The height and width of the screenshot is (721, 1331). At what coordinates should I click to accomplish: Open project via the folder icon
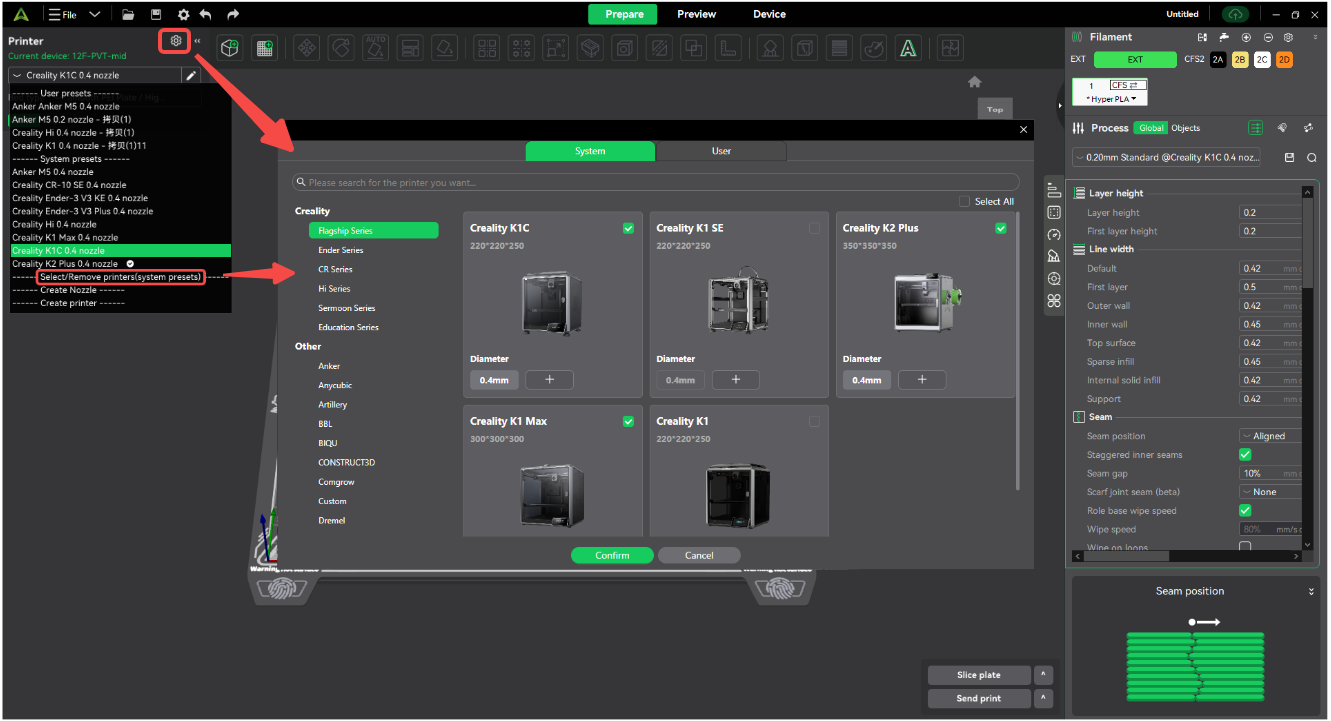point(128,15)
